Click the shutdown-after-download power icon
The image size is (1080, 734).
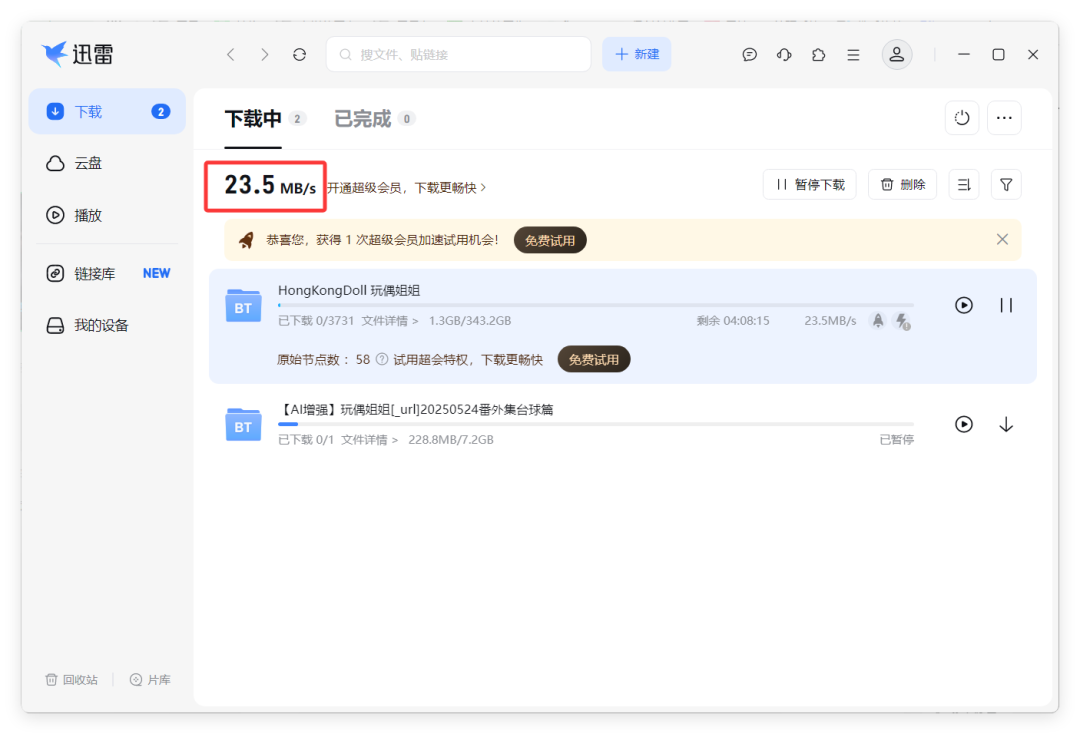[x=962, y=118]
